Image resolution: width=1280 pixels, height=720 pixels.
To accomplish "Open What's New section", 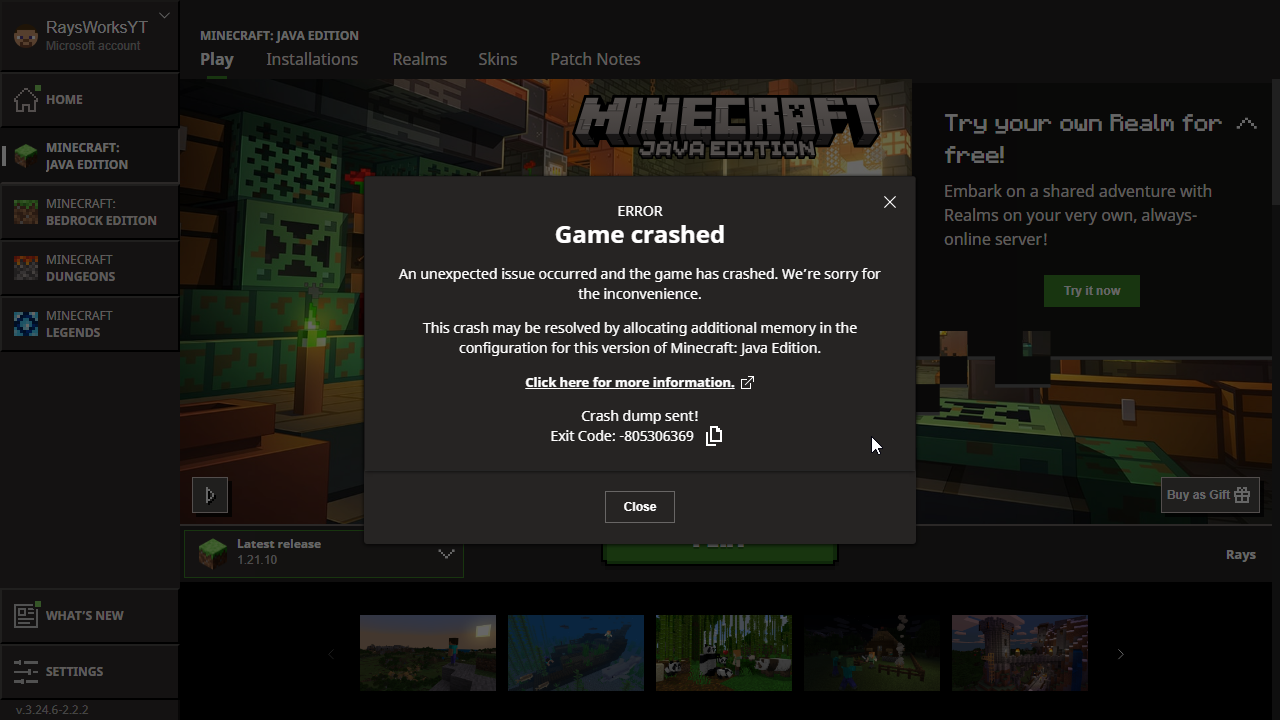I will 90,615.
